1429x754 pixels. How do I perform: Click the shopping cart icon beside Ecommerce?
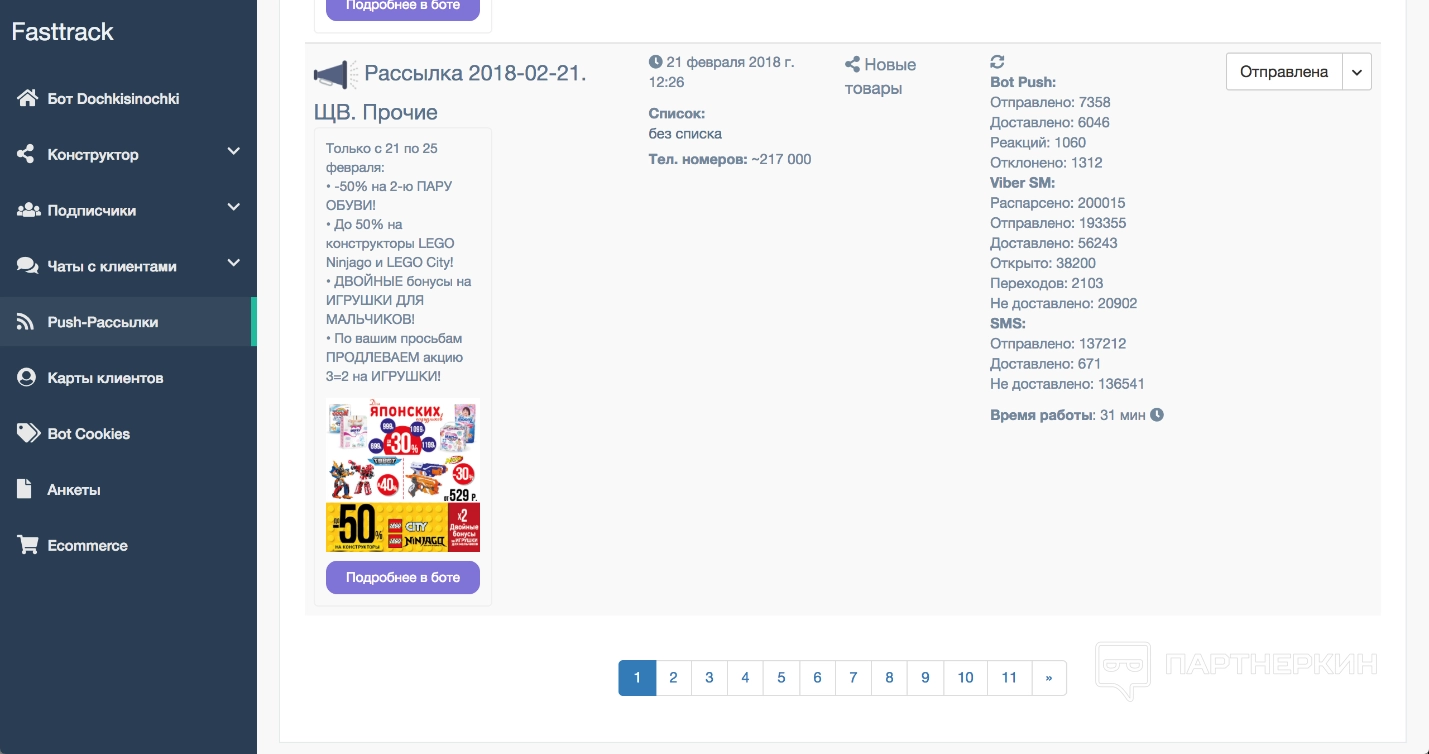28,545
